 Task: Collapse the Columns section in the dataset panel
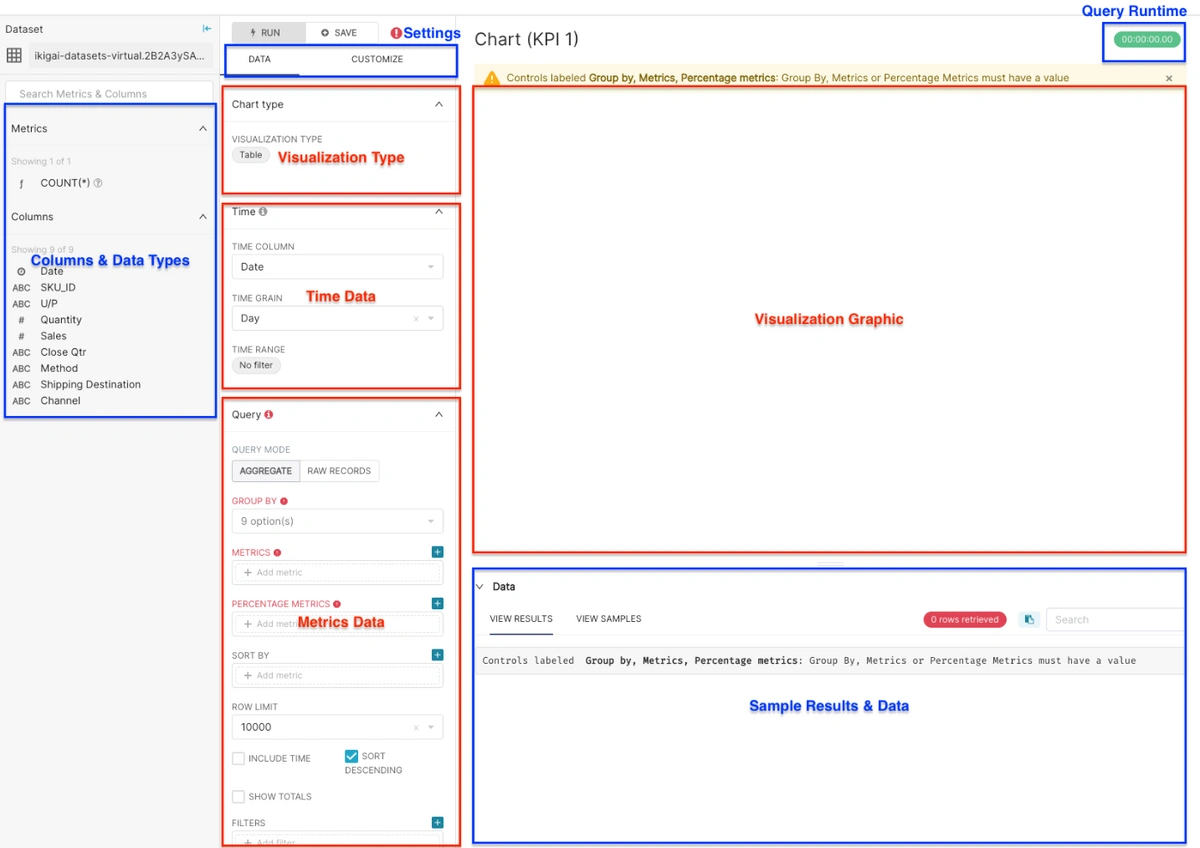(x=203, y=217)
